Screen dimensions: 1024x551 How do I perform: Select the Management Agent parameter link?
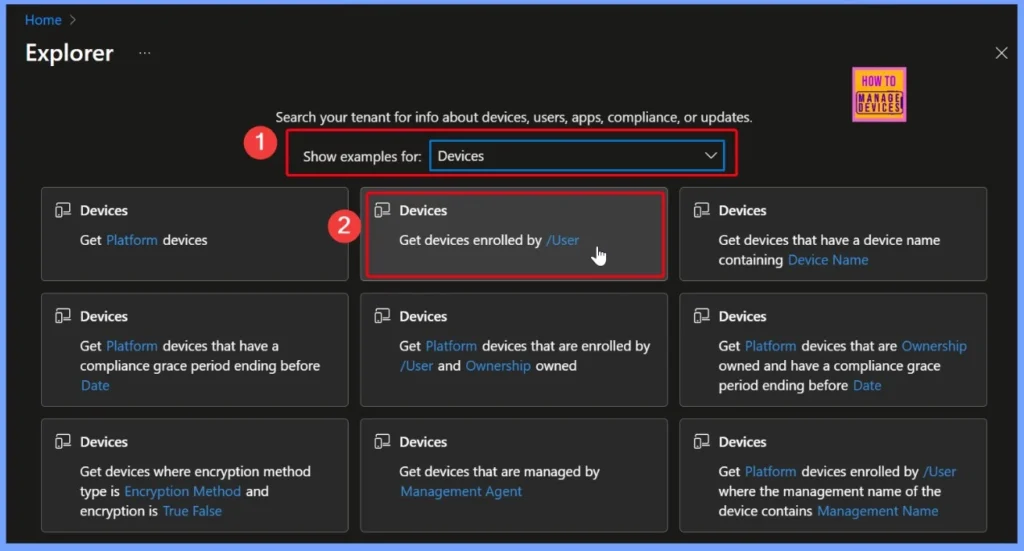(461, 491)
